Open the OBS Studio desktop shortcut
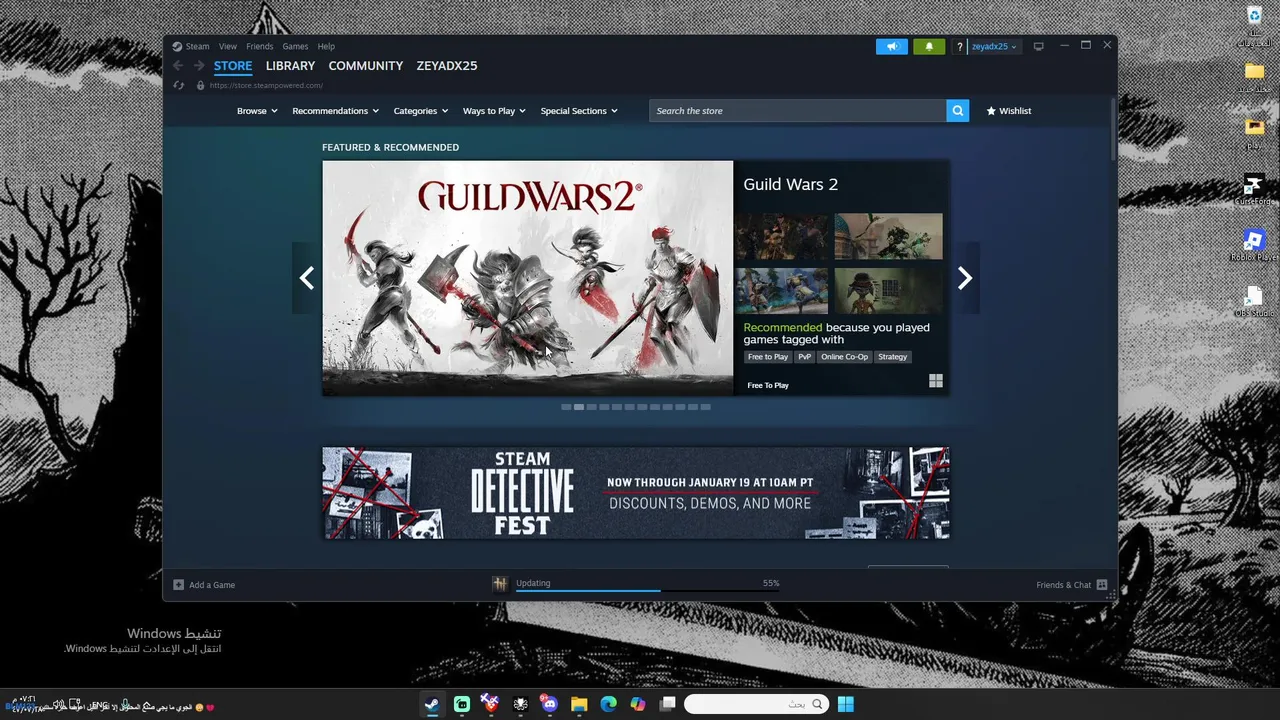Viewport: 1280px width, 720px height. pyautogui.click(x=1254, y=302)
